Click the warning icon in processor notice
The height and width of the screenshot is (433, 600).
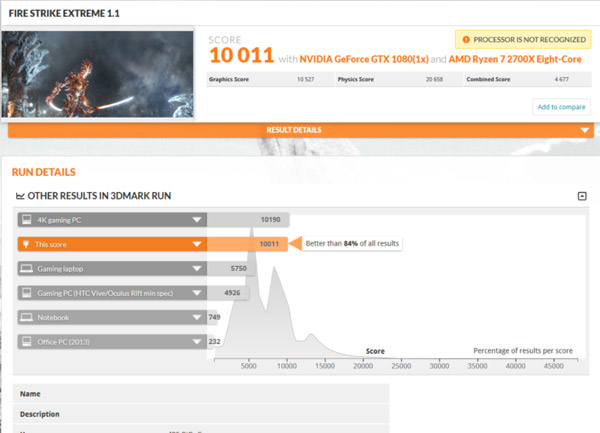[464, 40]
